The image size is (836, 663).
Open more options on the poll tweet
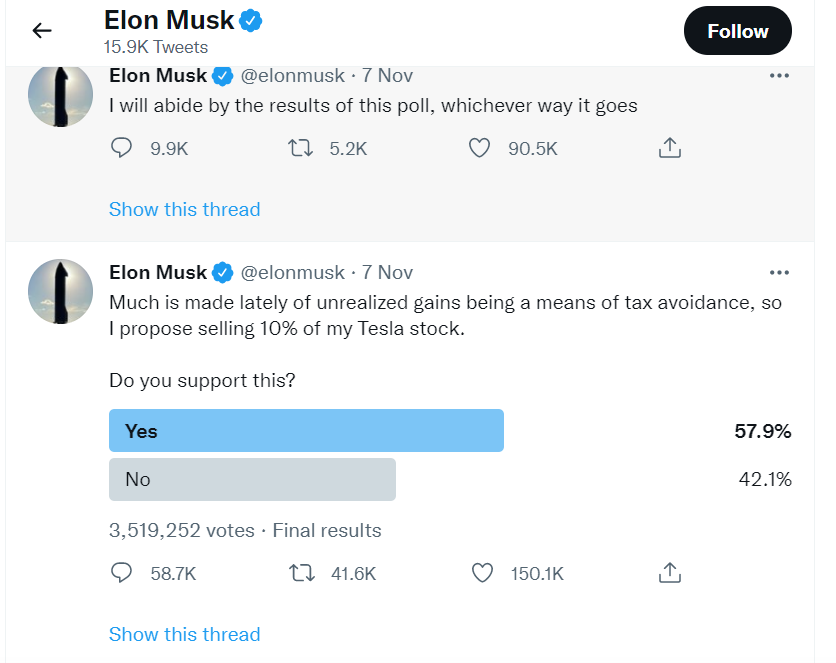click(x=779, y=273)
